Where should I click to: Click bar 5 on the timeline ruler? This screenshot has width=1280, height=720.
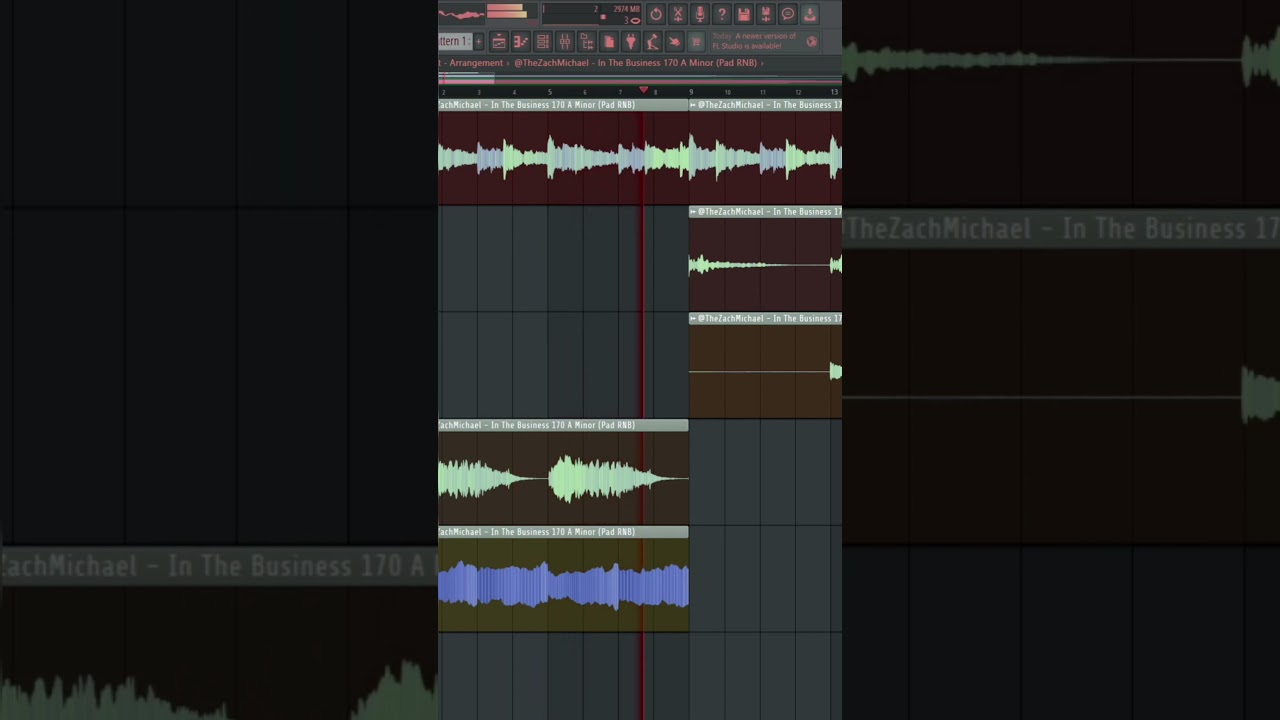(549, 92)
